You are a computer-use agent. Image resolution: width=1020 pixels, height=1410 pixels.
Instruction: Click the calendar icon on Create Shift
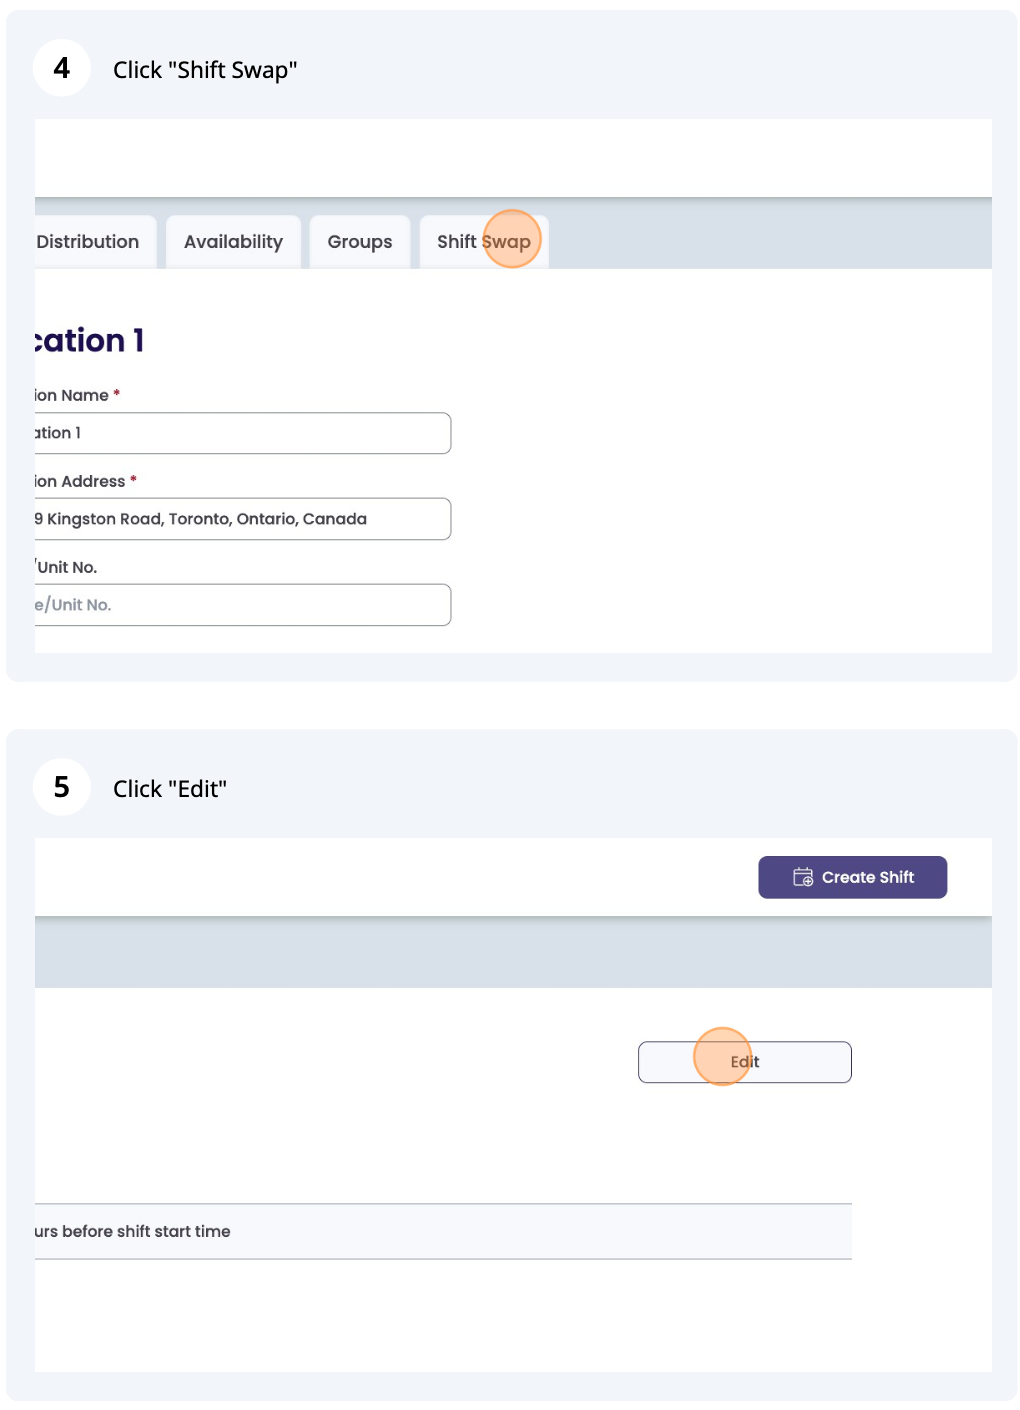[803, 877]
